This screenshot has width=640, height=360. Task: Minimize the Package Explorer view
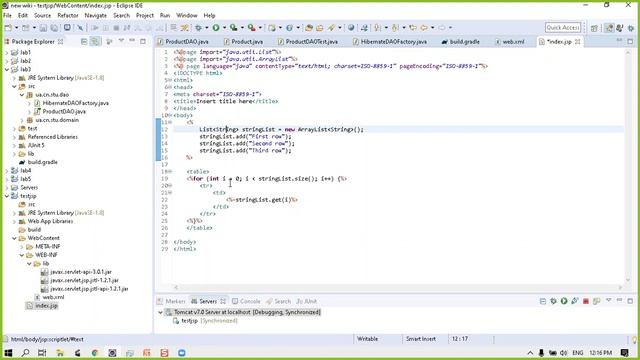pyautogui.click(x=132, y=41)
